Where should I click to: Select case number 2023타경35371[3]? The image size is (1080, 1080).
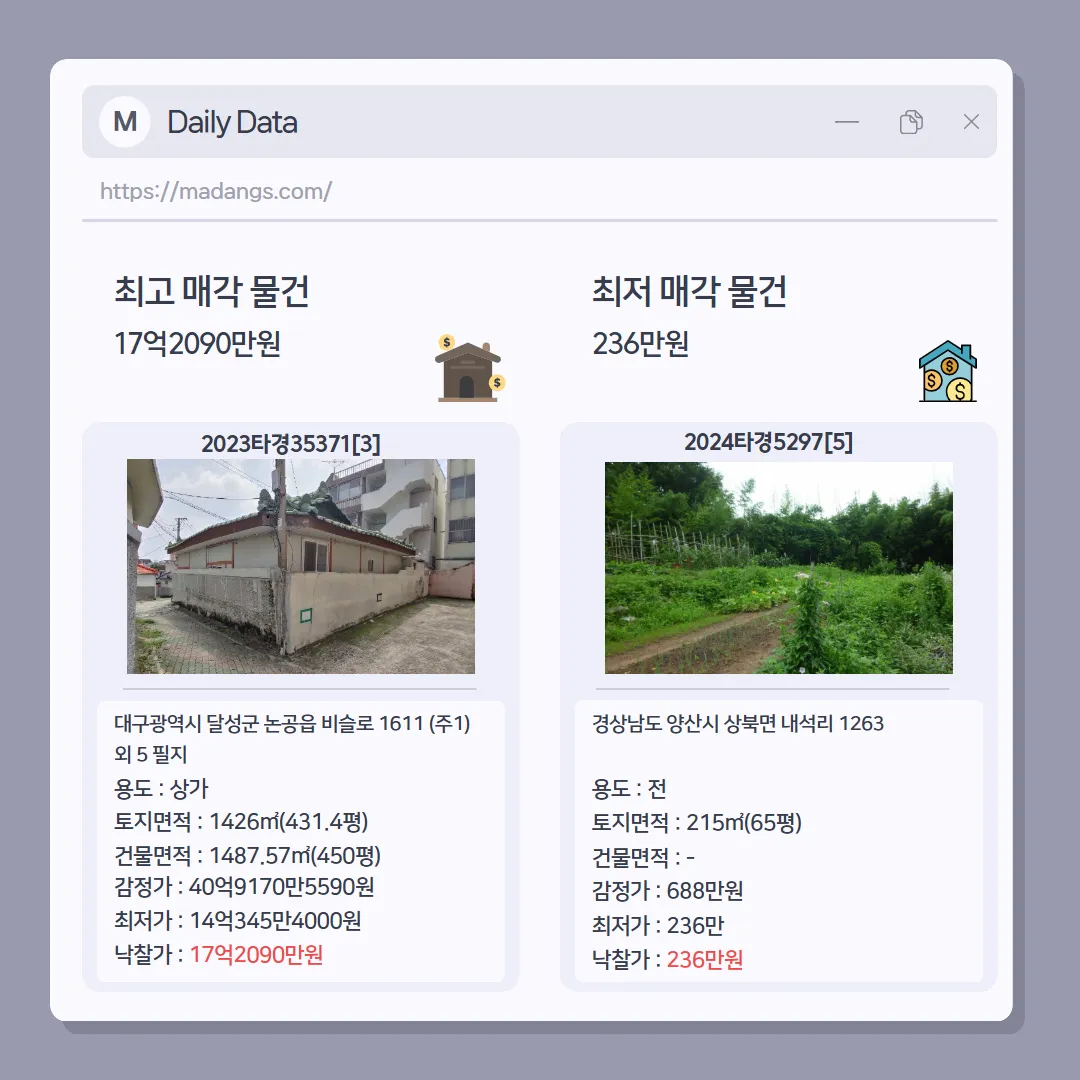pos(291,444)
